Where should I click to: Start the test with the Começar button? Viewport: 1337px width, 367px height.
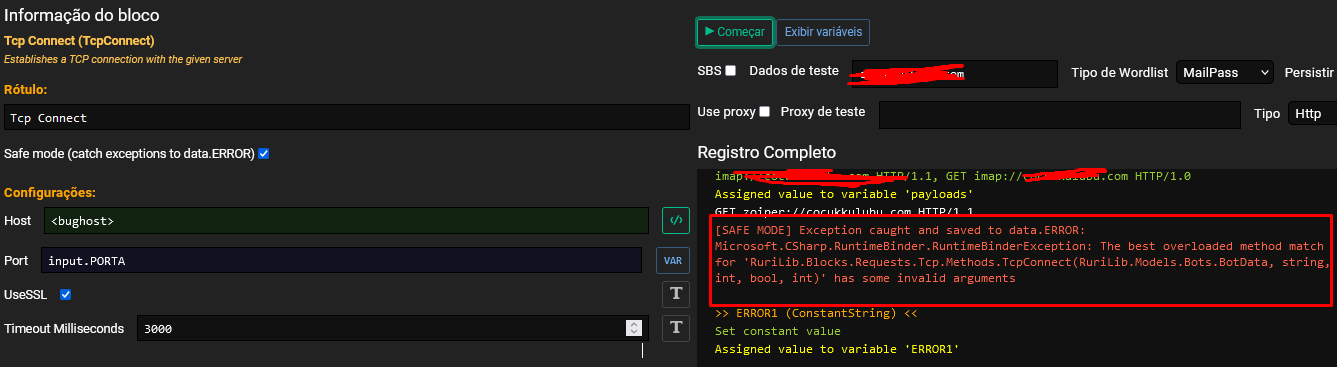734,32
